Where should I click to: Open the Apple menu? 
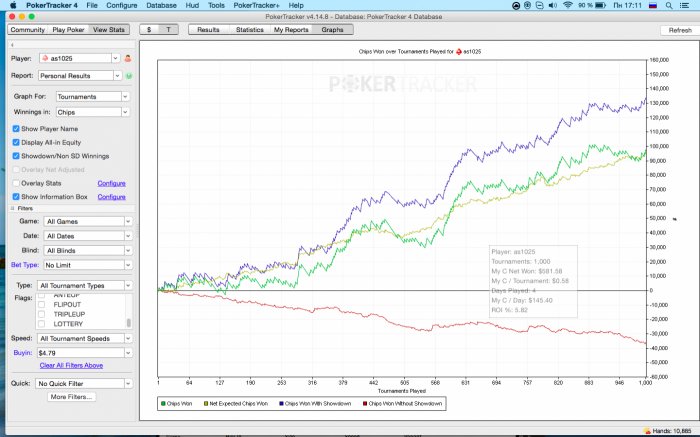click(x=12, y=5)
